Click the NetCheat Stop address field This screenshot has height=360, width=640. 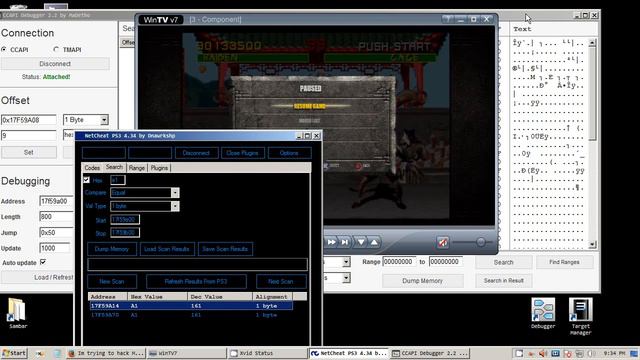pos(125,233)
